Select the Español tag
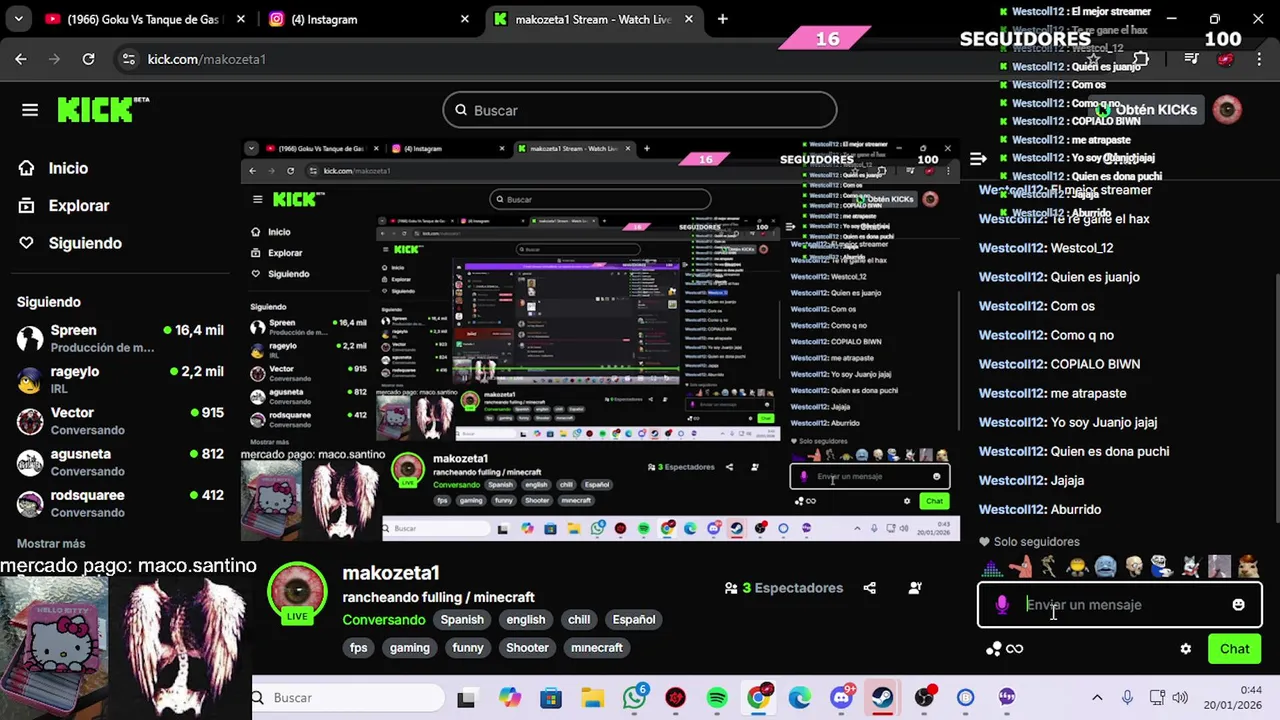 634,620
